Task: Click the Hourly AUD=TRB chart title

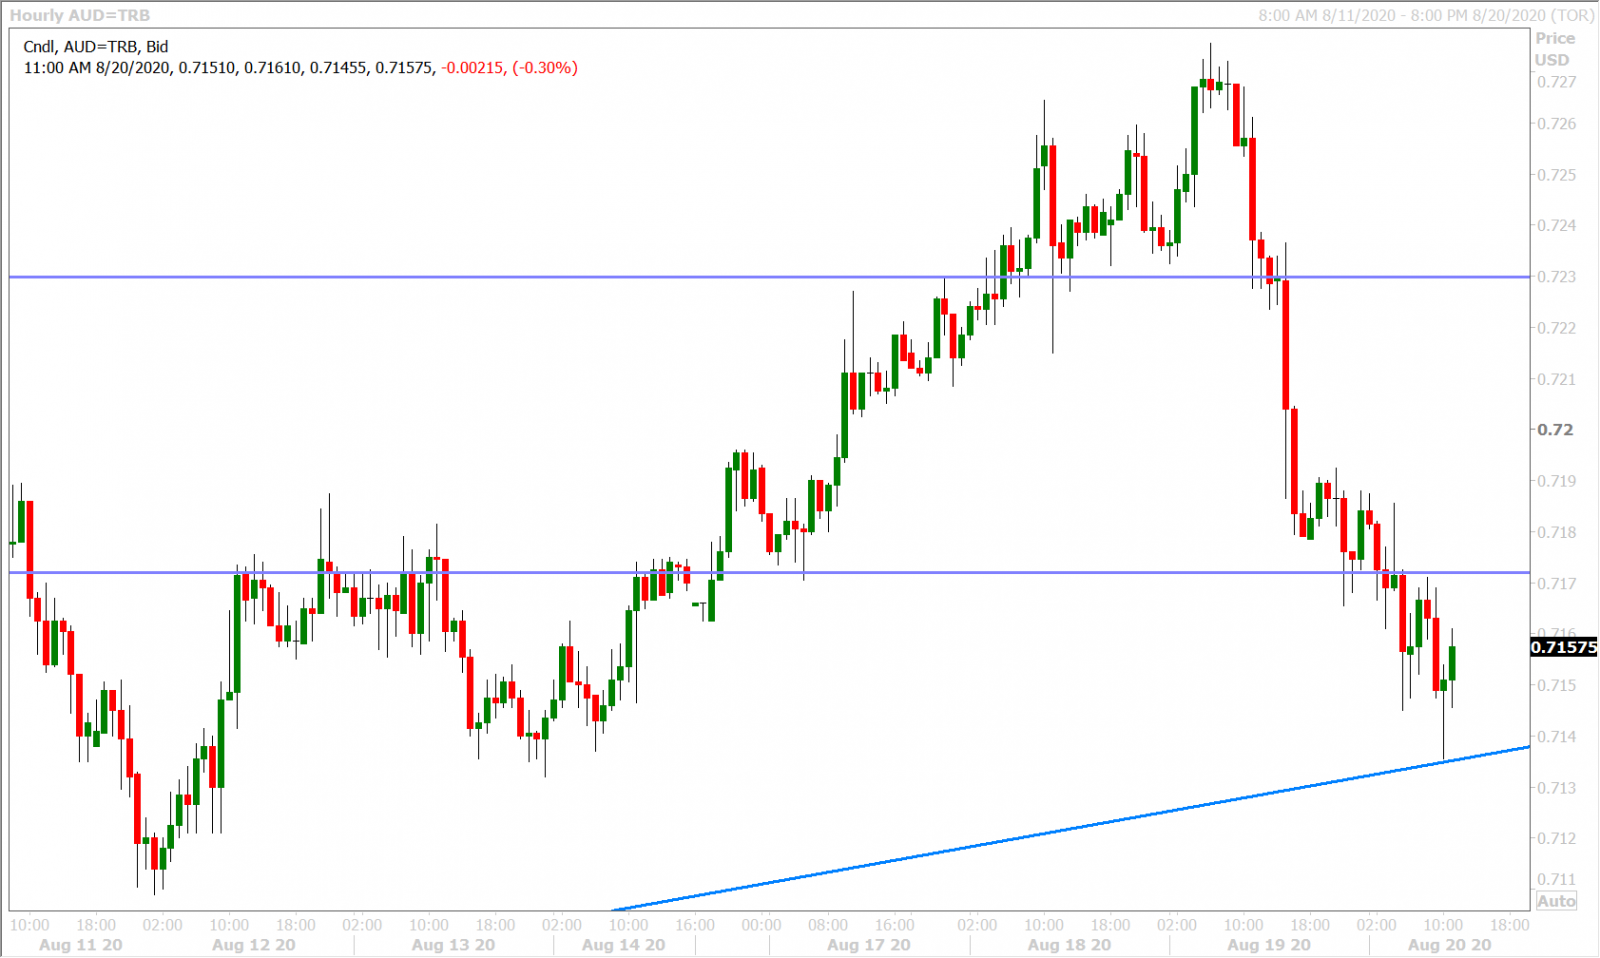Action: 80,15
